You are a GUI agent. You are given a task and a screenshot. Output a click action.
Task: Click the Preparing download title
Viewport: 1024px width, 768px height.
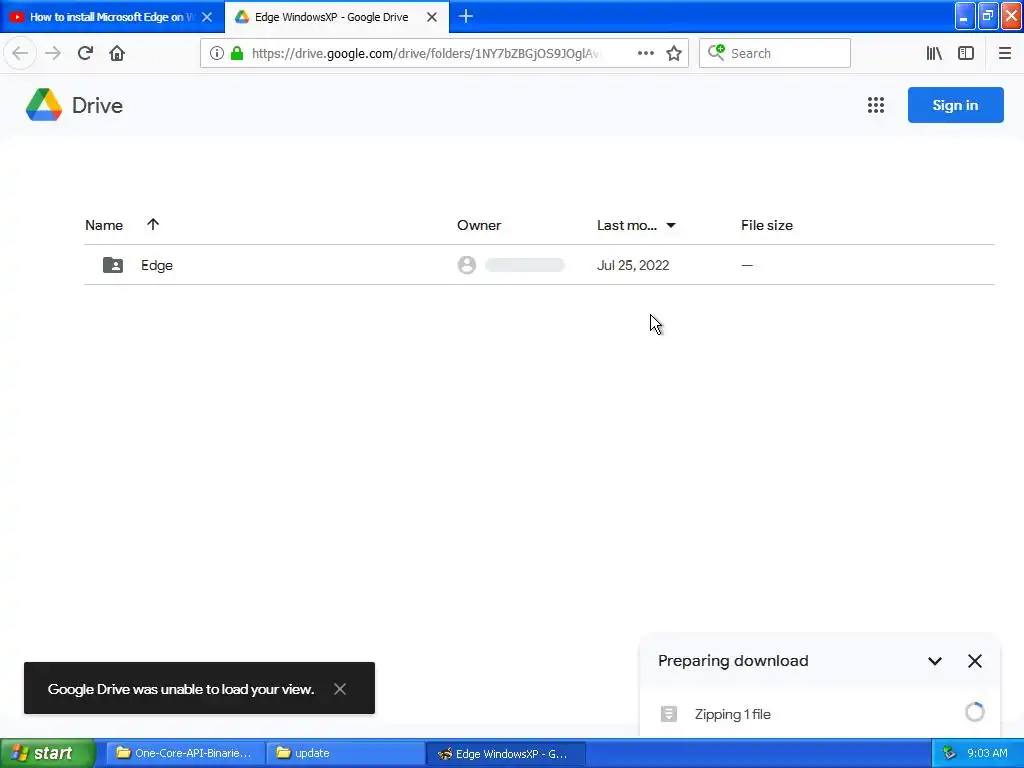click(733, 660)
